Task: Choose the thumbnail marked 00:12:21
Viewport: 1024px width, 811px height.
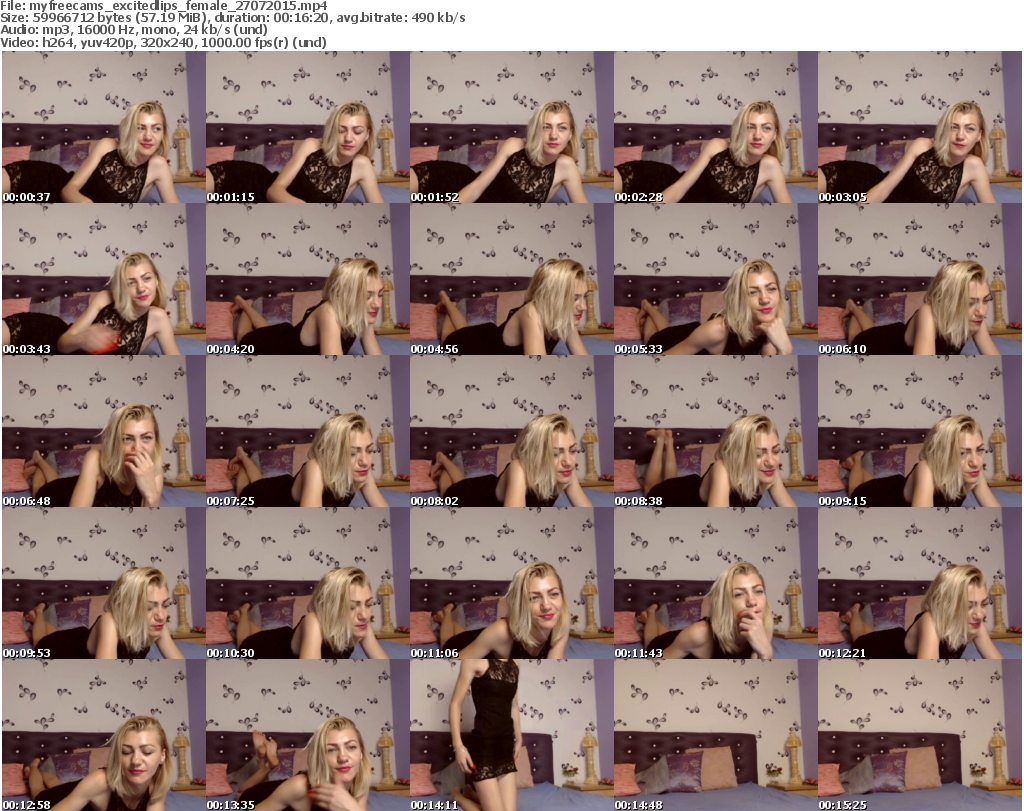Action: pos(920,583)
